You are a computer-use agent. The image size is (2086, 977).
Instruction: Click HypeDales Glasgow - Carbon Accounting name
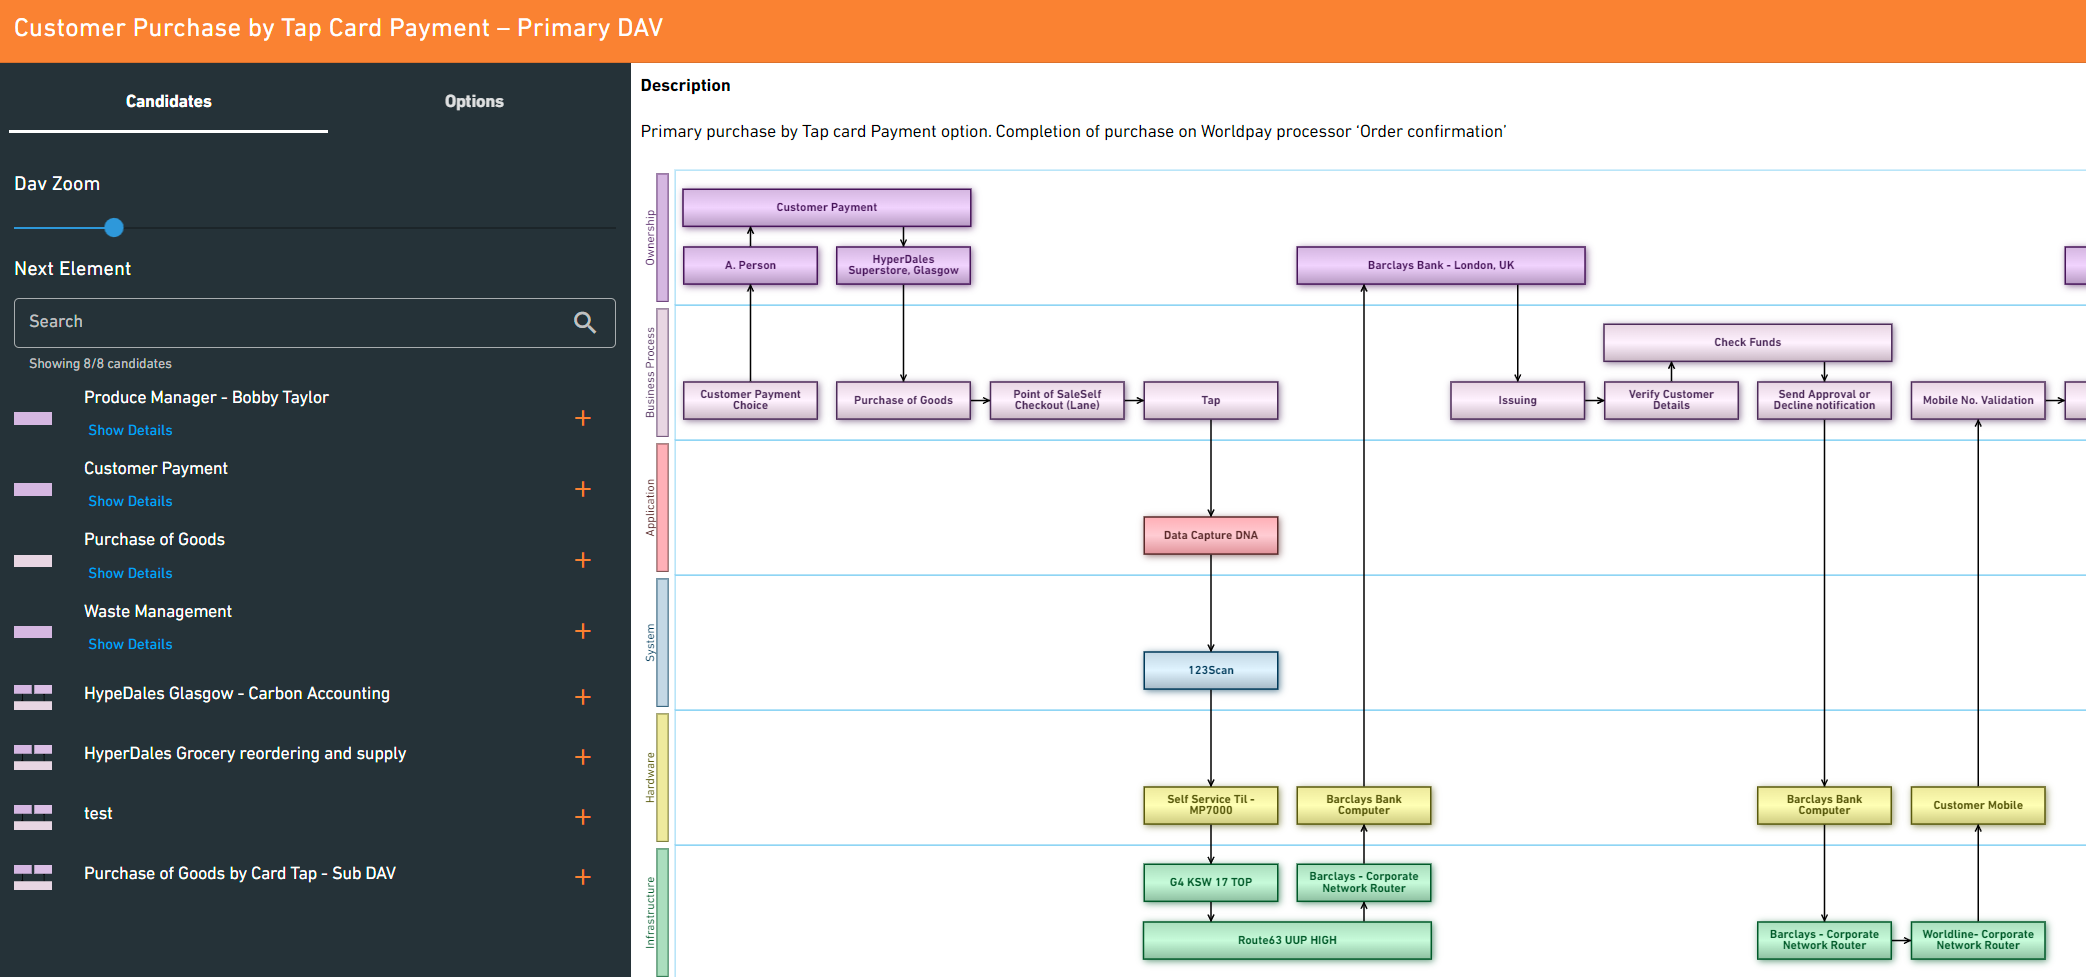(237, 693)
